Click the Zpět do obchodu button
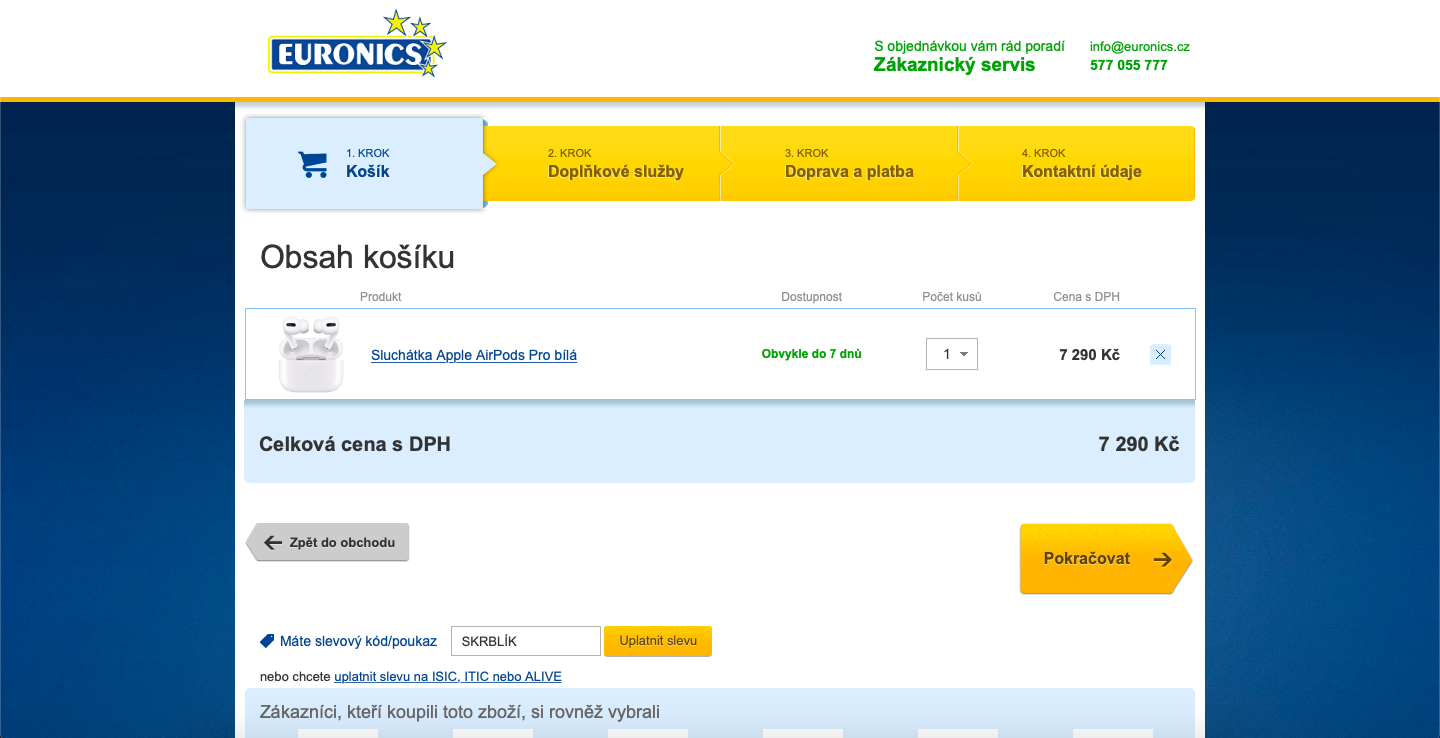This screenshot has width=1440, height=738. (328, 542)
